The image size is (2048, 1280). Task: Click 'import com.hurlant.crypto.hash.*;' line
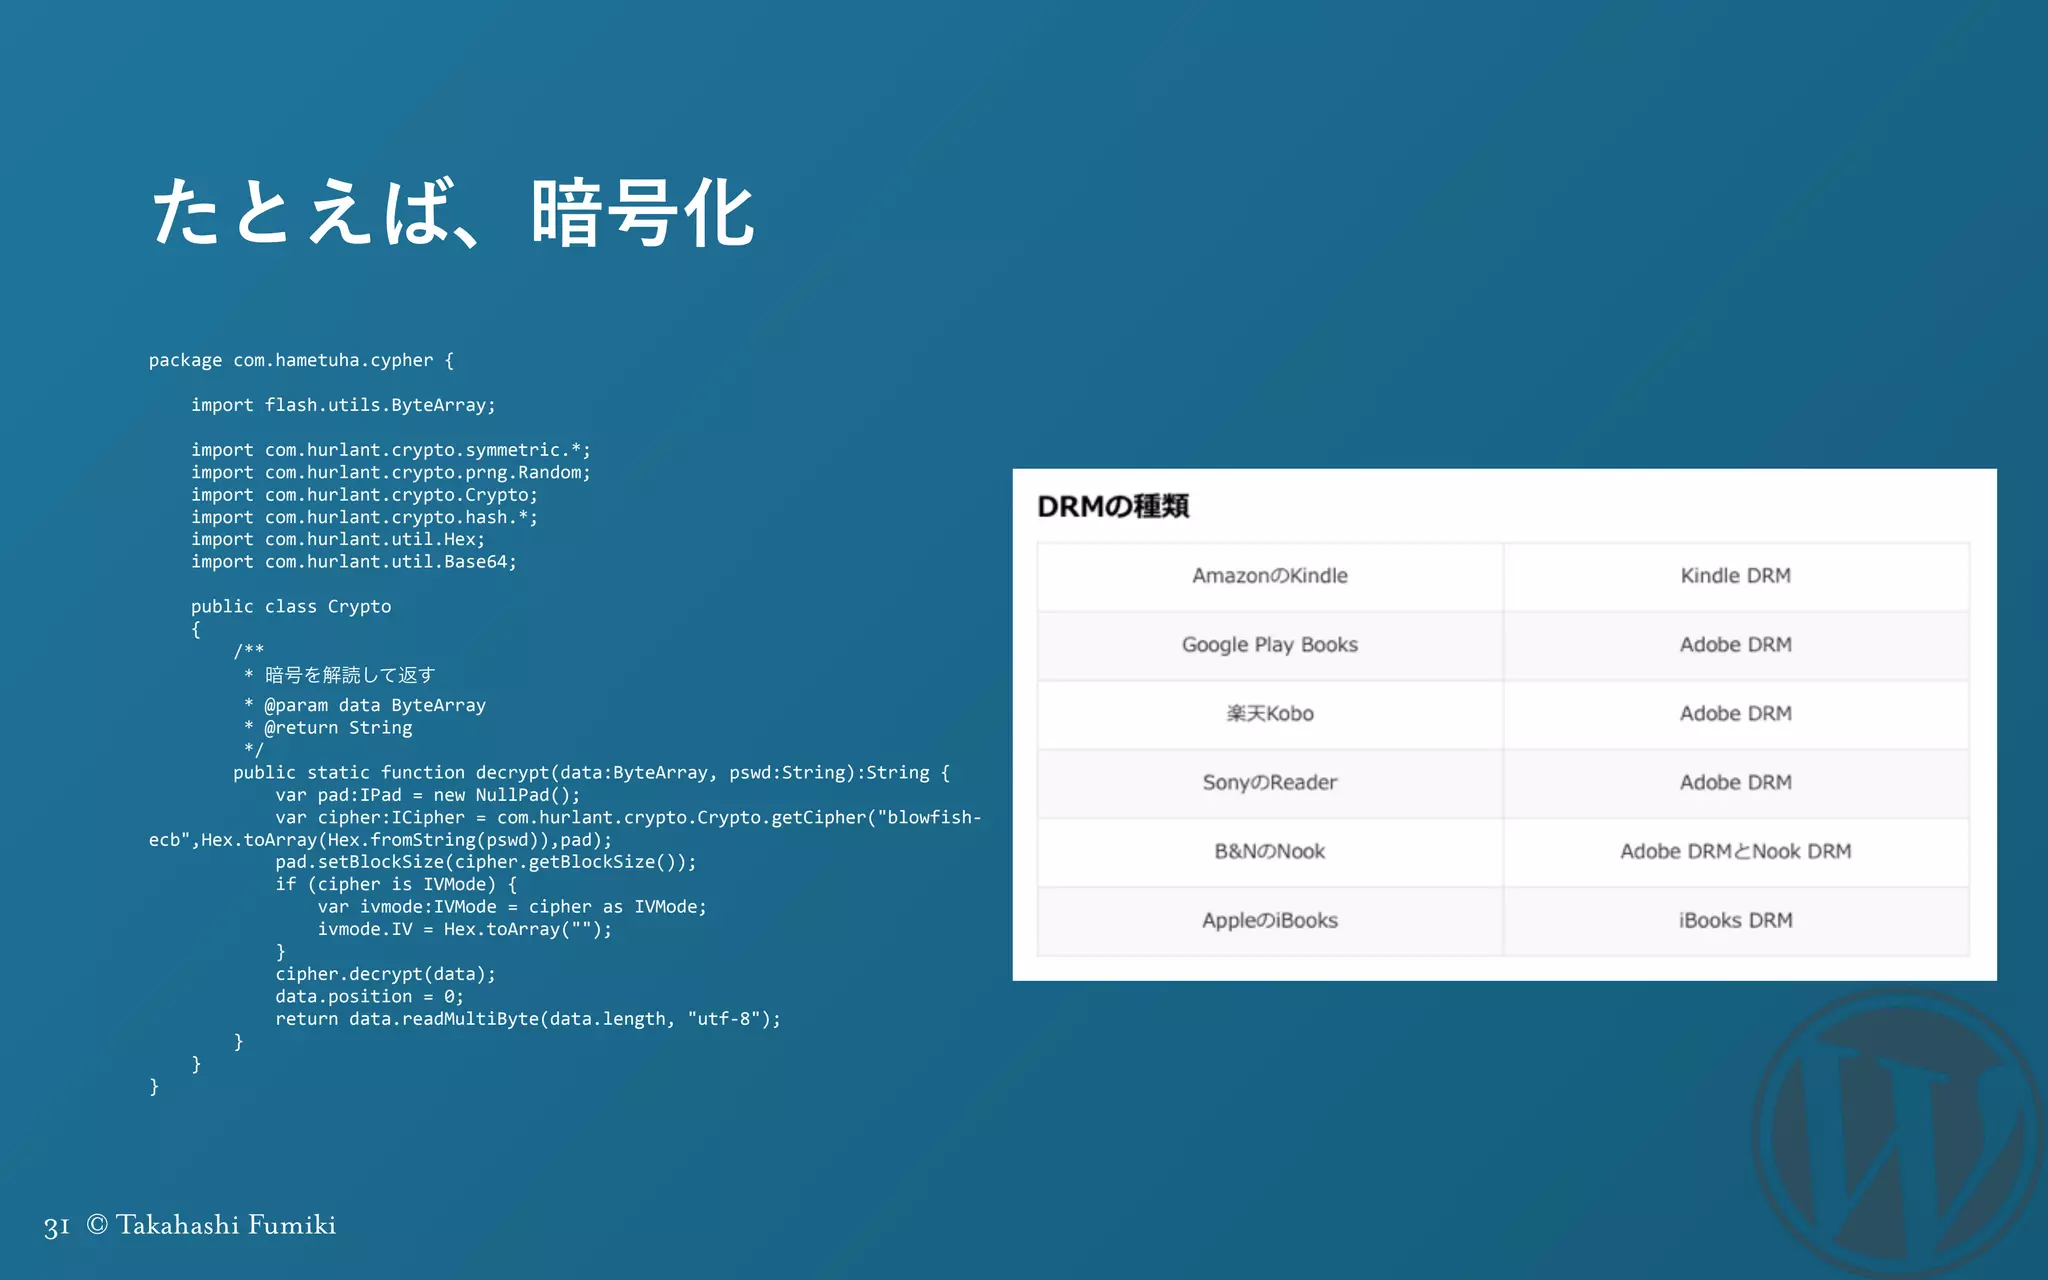364,517
